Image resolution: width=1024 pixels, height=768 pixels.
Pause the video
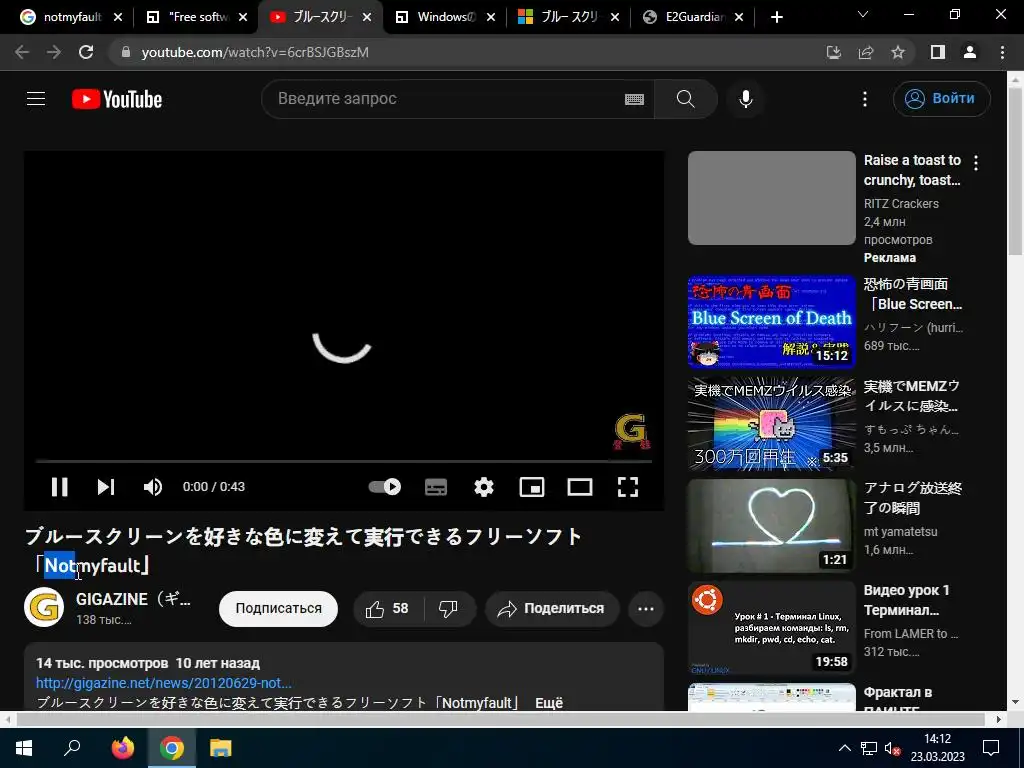point(59,487)
